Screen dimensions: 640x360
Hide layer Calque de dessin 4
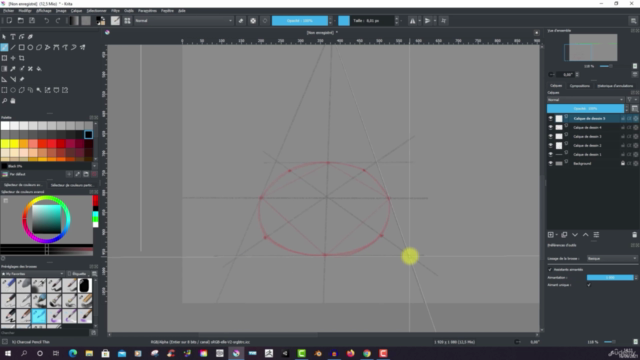(x=551, y=127)
